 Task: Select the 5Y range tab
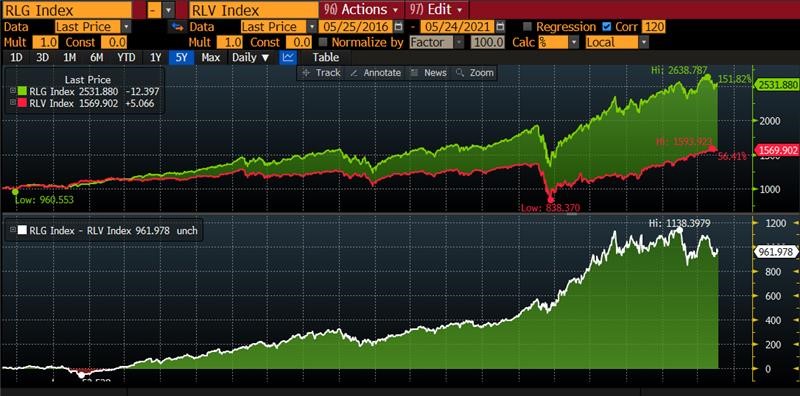pos(182,57)
